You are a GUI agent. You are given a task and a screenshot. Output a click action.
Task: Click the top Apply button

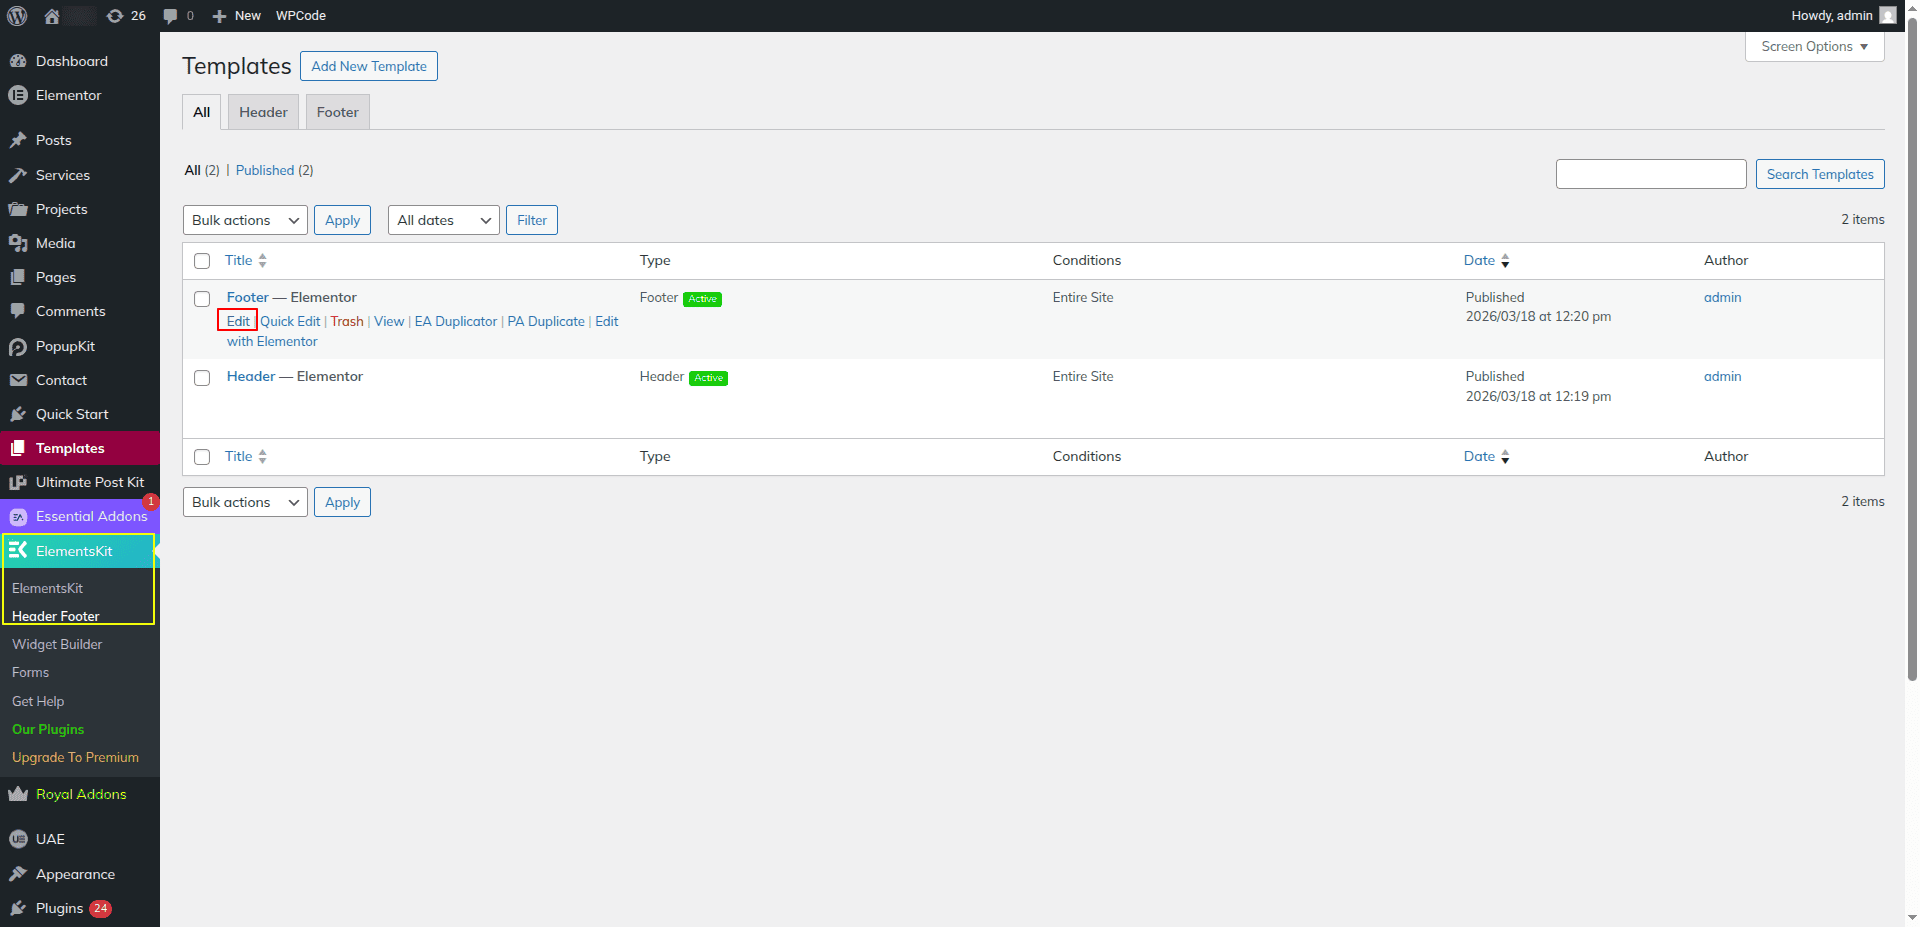[342, 220]
